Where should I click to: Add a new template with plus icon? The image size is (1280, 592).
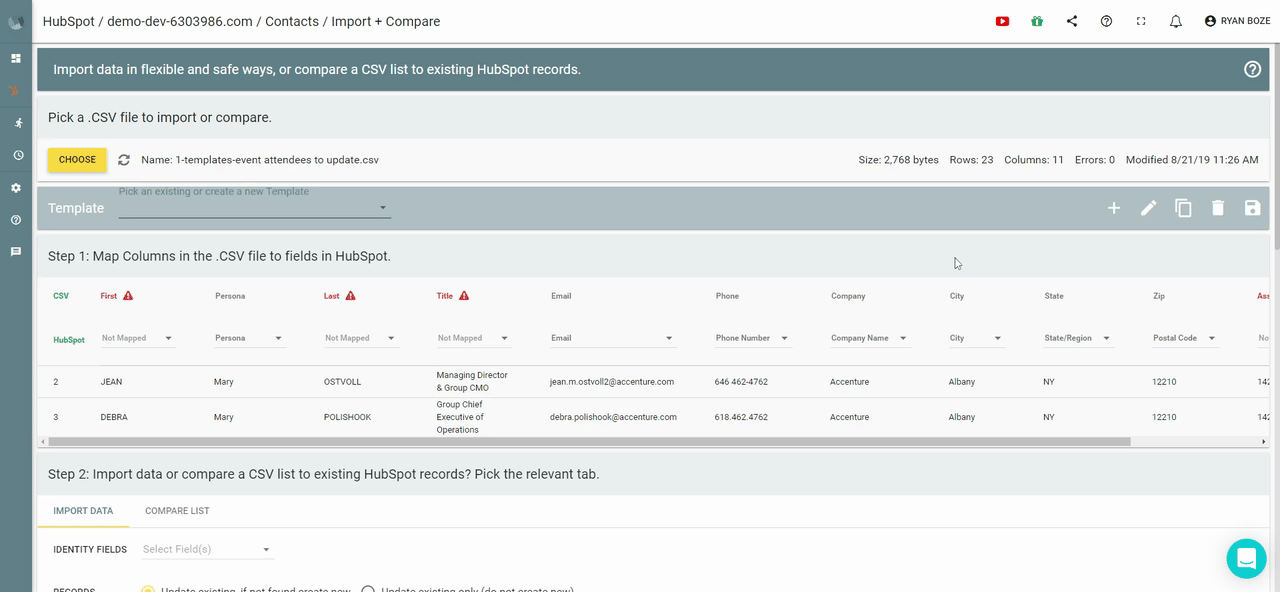pyautogui.click(x=1114, y=208)
